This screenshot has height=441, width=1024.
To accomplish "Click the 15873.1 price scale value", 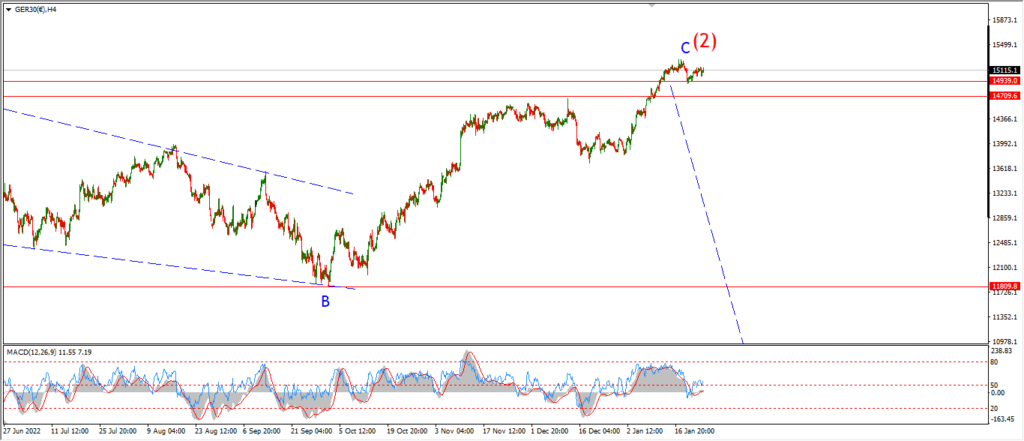I will pyautogui.click(x=1003, y=21).
